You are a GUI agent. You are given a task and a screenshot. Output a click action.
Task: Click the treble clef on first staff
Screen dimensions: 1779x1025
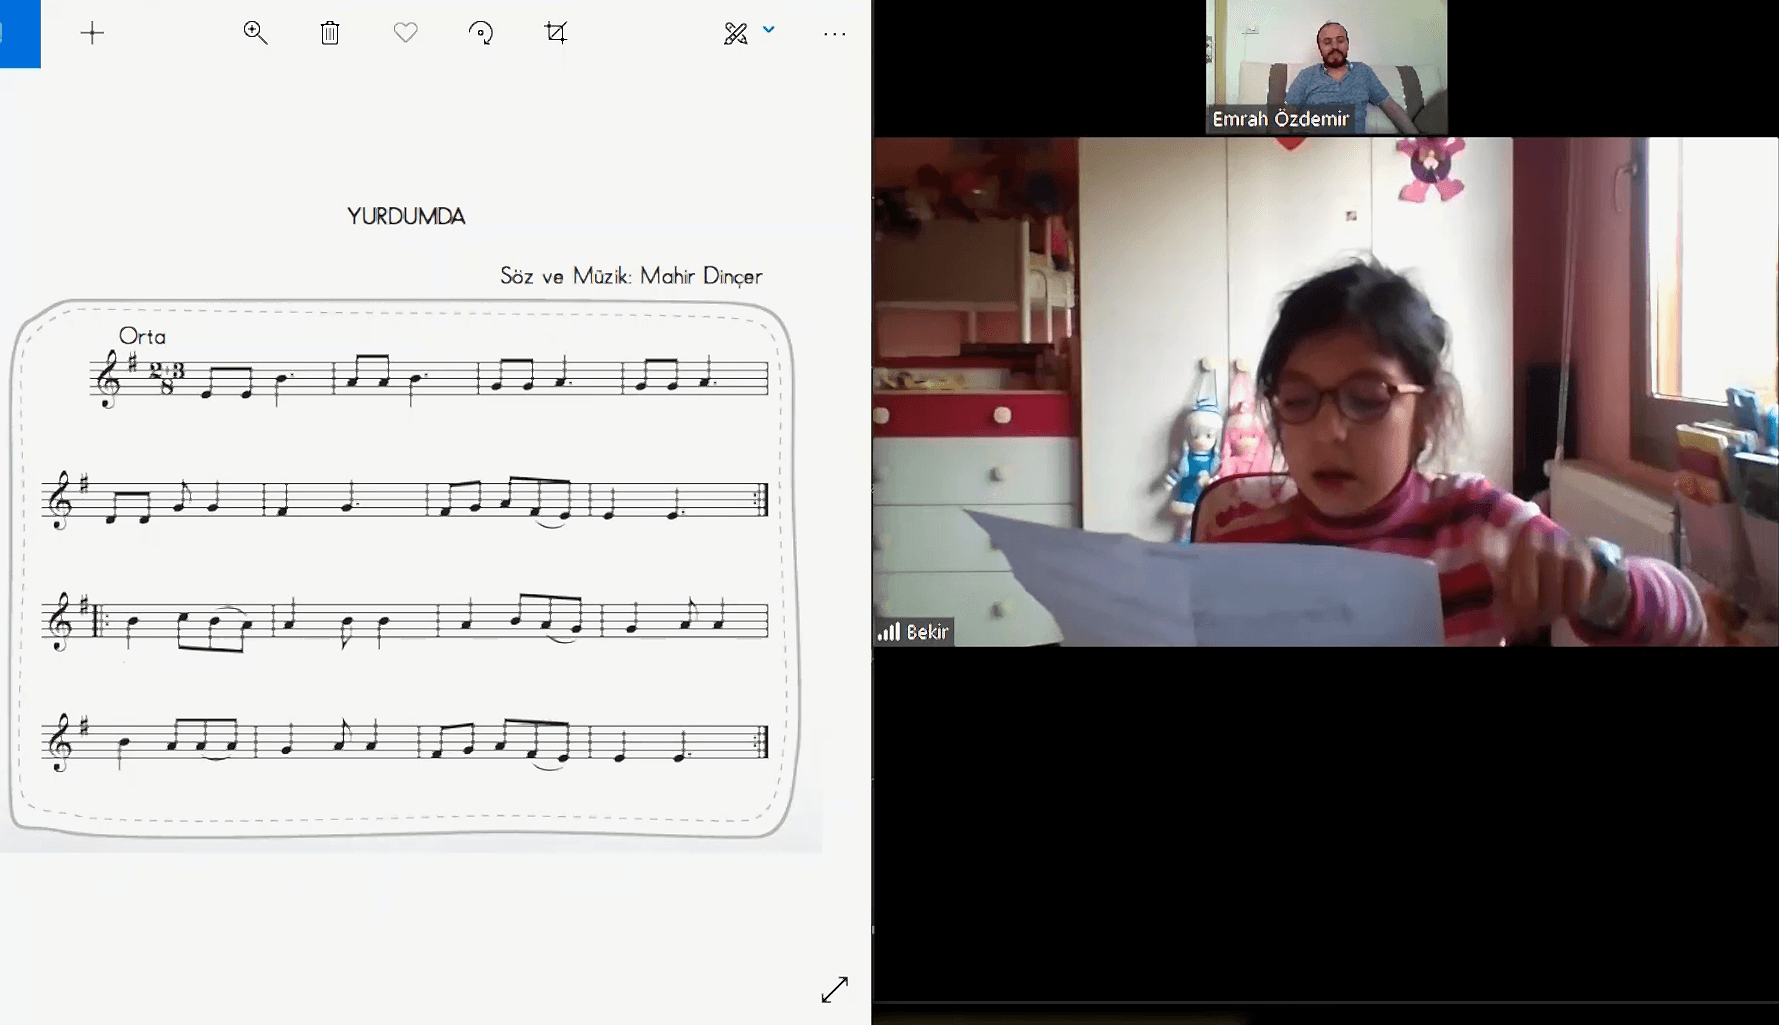click(107, 380)
